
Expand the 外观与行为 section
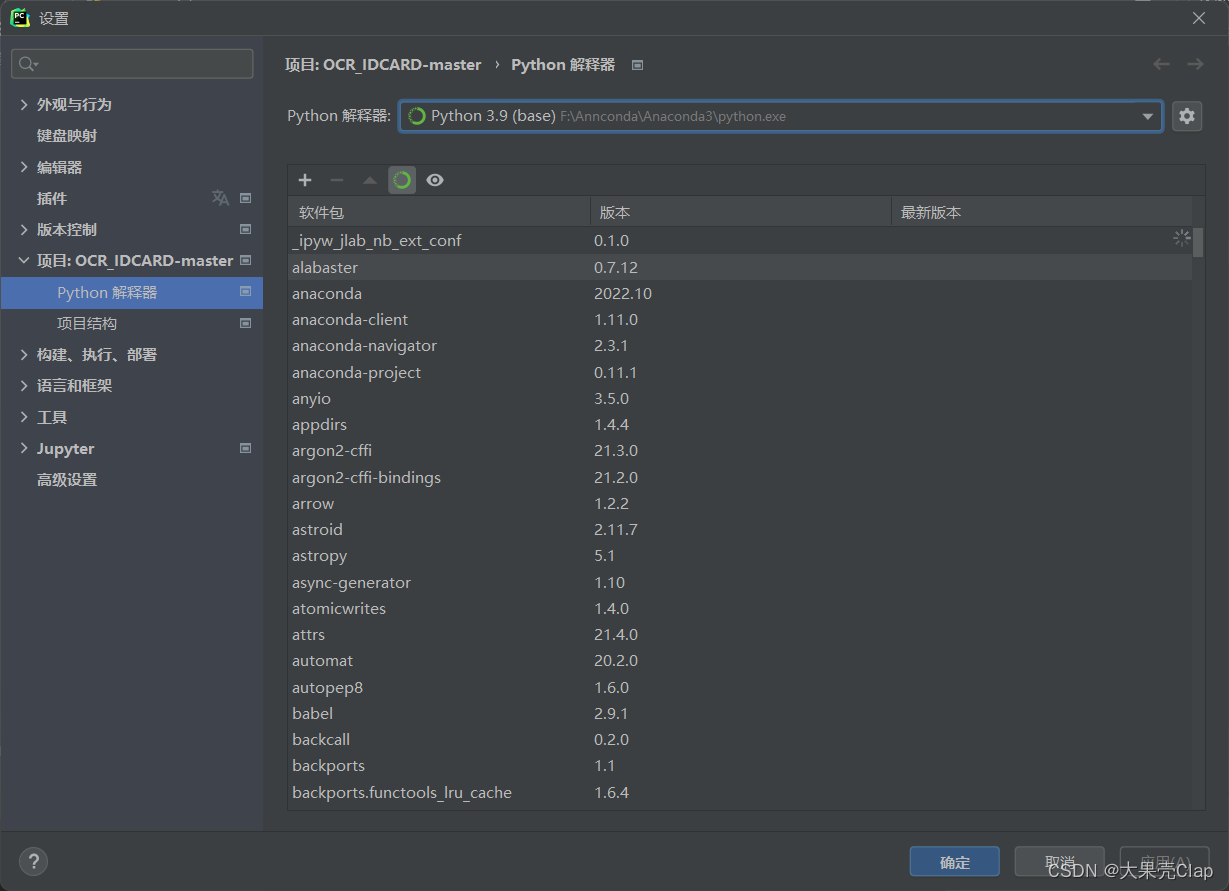(24, 104)
